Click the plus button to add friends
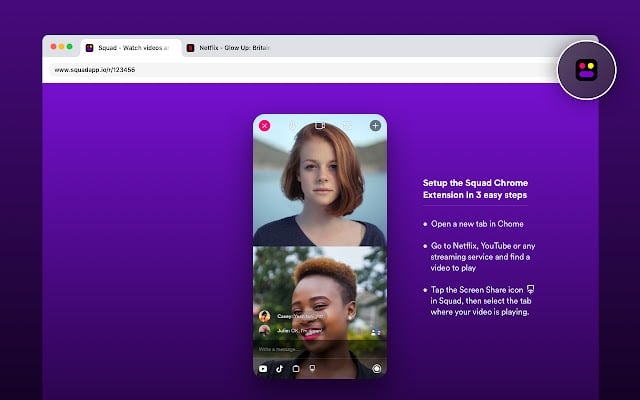This screenshot has height=400, width=640. 375,126
